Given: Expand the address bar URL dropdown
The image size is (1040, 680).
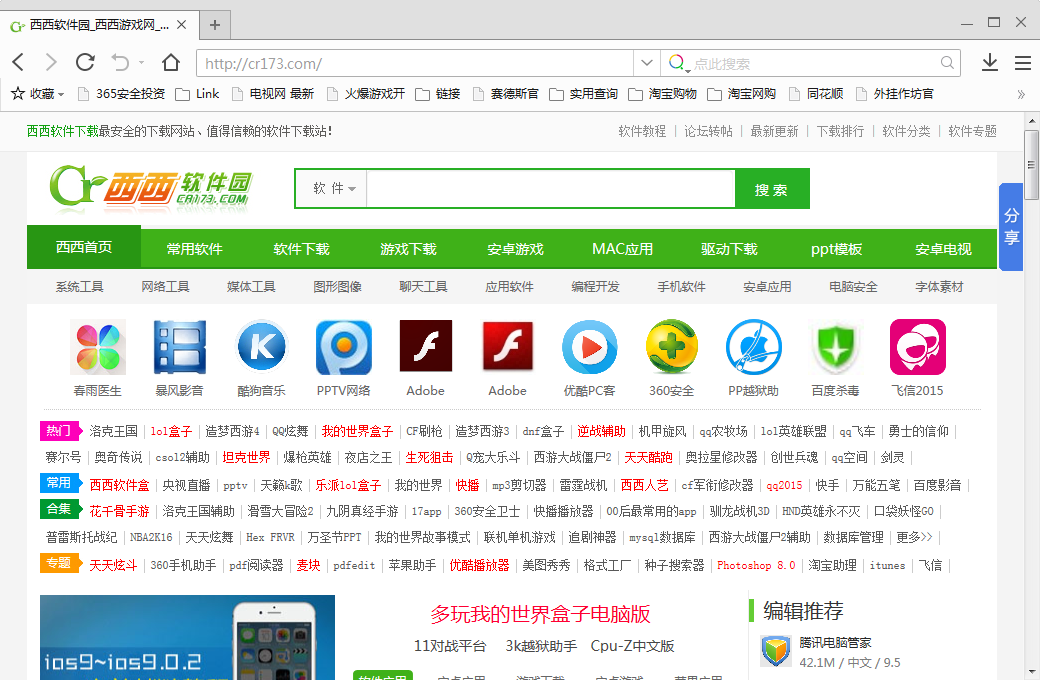Looking at the screenshot, I should [647, 63].
